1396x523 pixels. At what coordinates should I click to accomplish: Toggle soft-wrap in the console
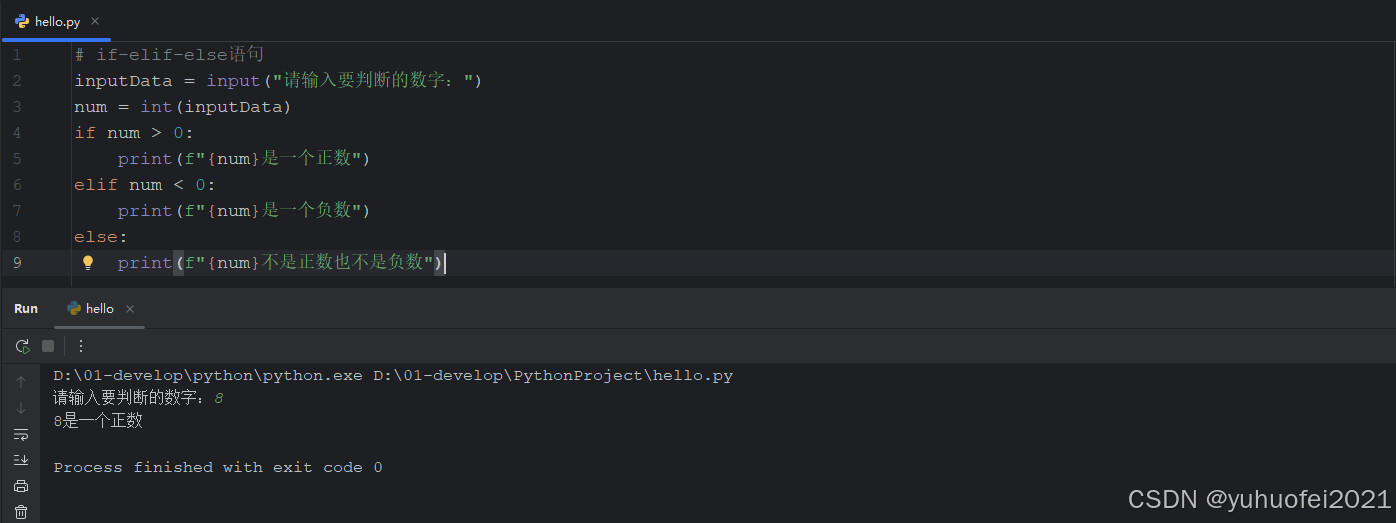pyautogui.click(x=21, y=434)
